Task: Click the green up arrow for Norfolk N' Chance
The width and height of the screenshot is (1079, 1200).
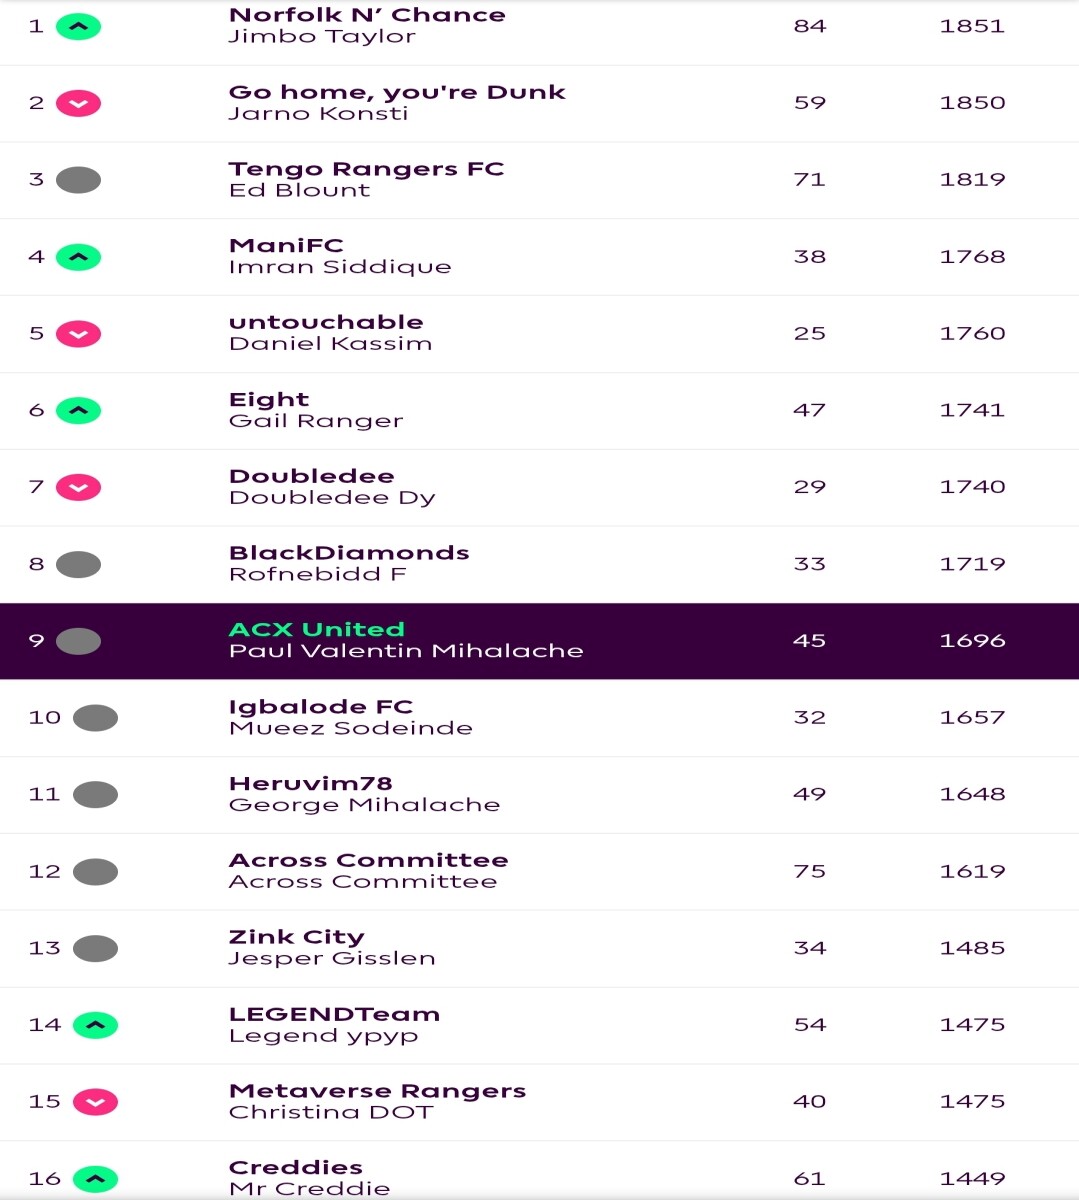Action: point(78,27)
